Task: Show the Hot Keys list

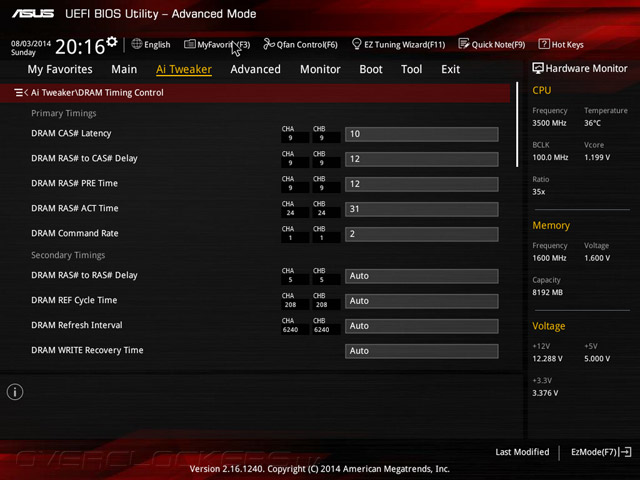Action: pyautogui.click(x=567, y=44)
